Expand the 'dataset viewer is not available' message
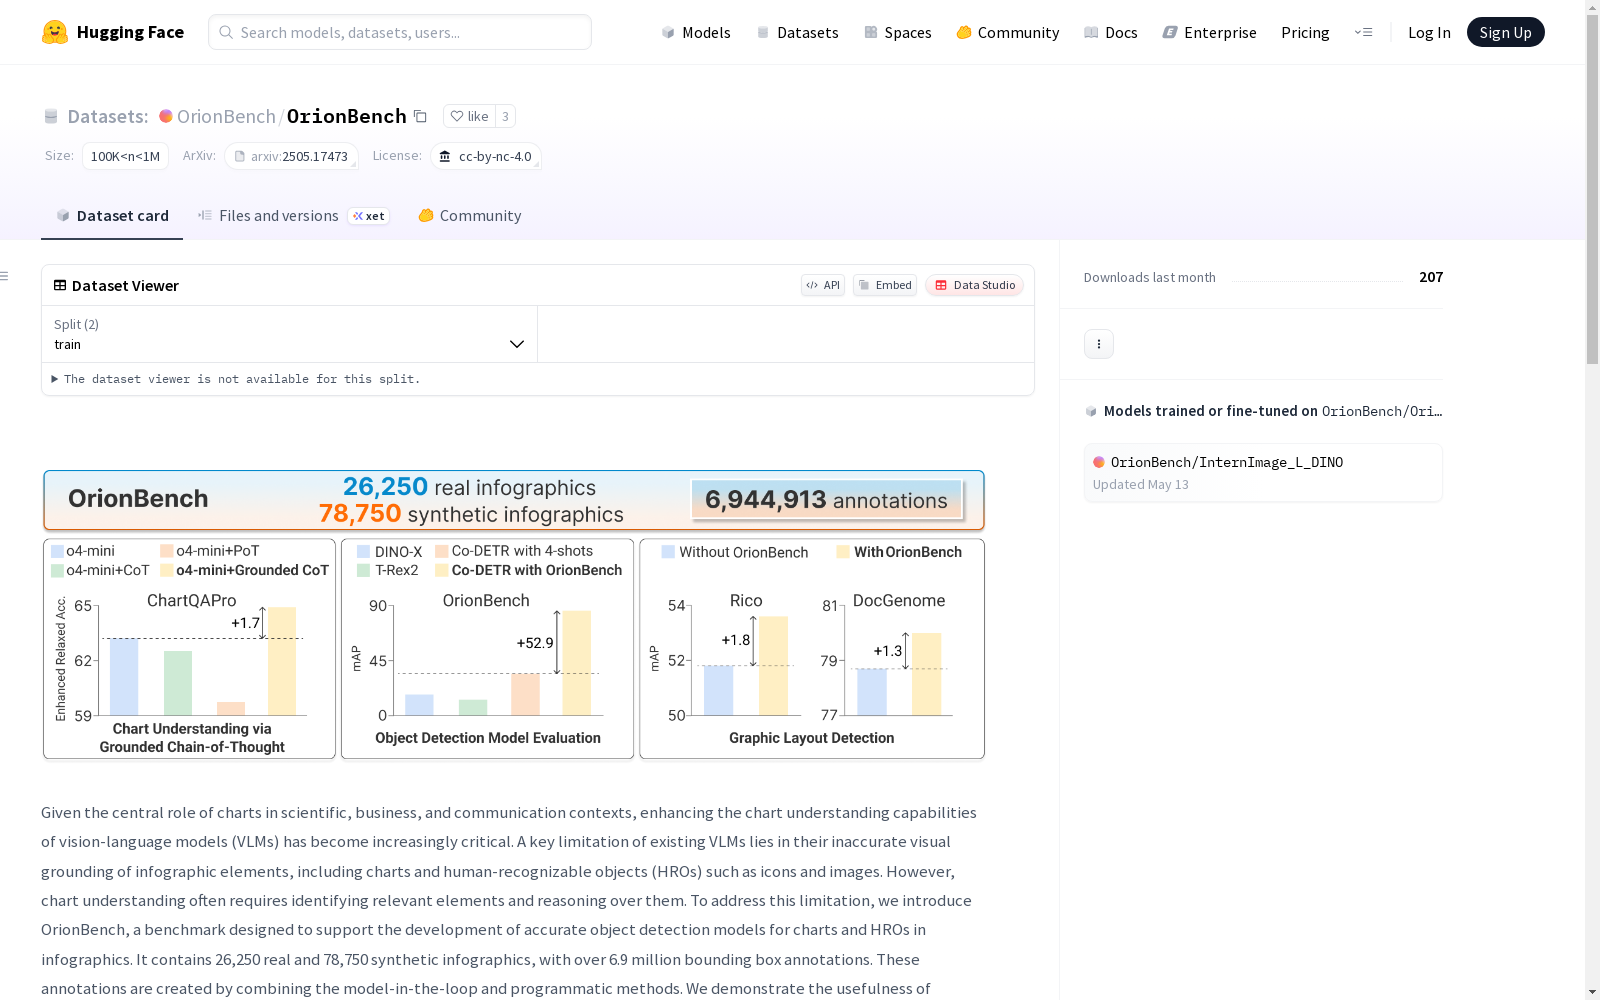The image size is (1600, 1000). click(236, 379)
